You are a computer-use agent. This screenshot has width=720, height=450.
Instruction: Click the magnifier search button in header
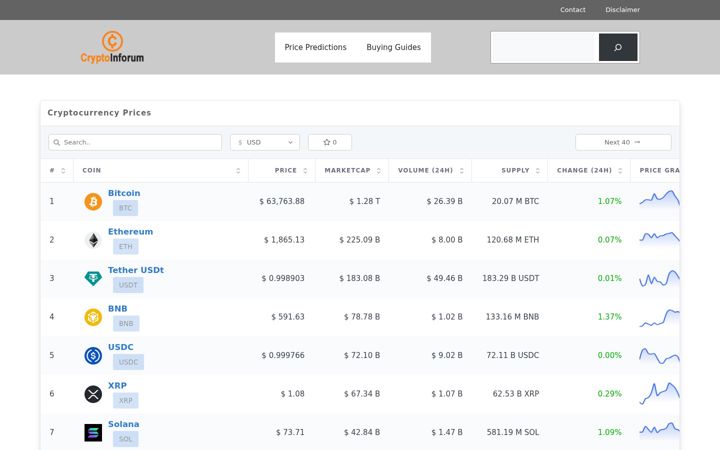coord(618,47)
